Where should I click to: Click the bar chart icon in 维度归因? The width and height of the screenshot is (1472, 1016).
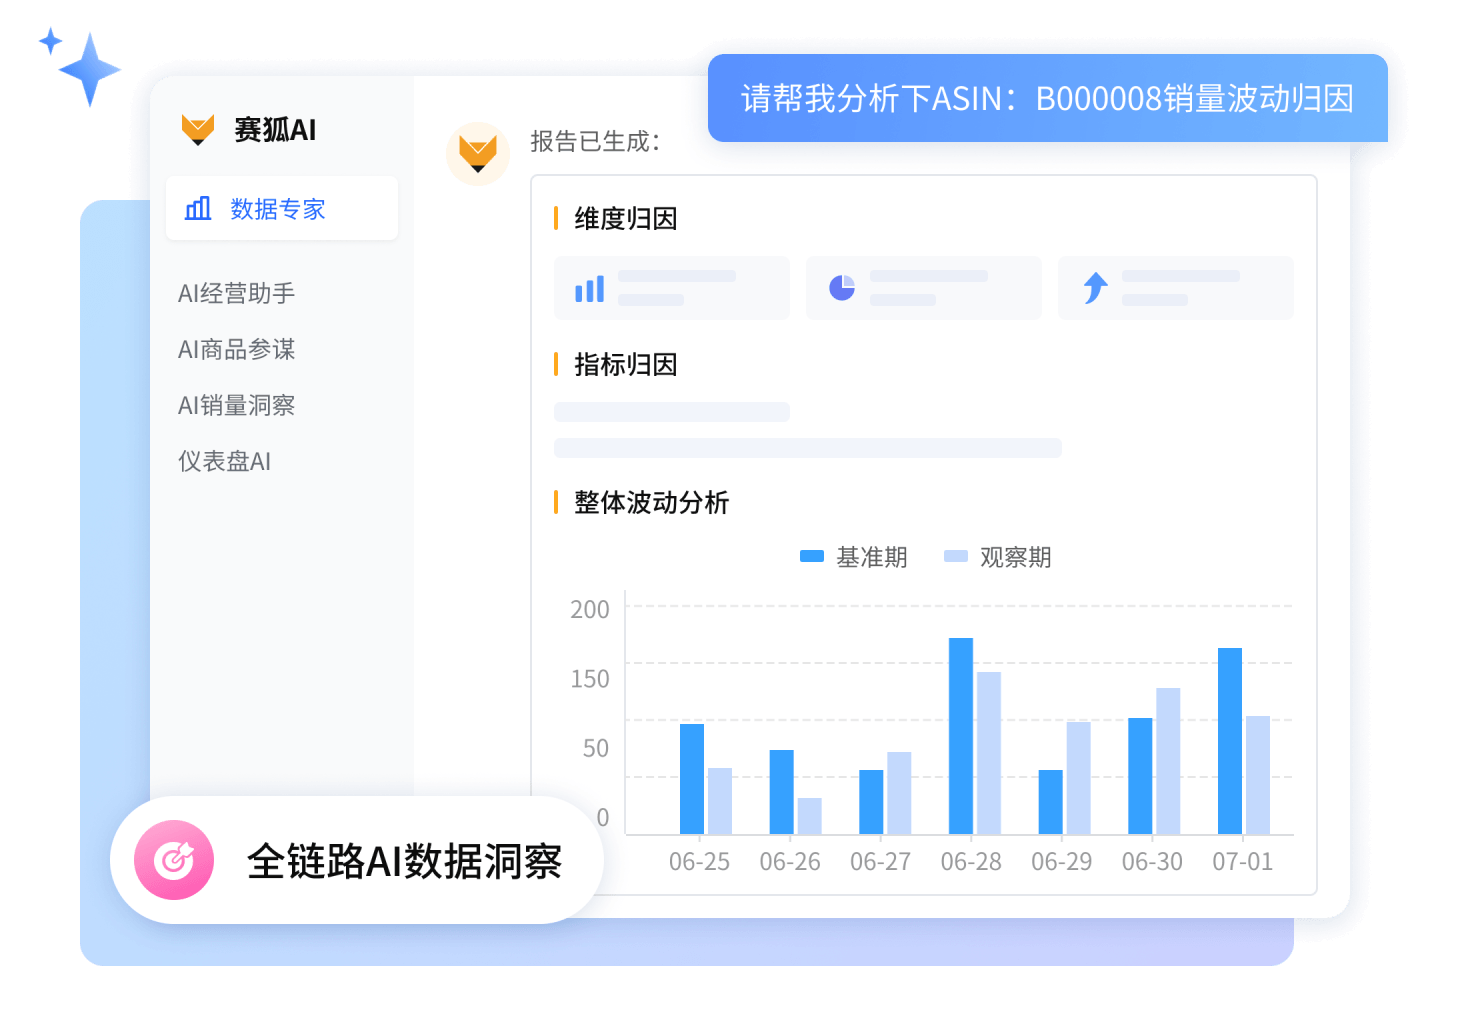590,289
